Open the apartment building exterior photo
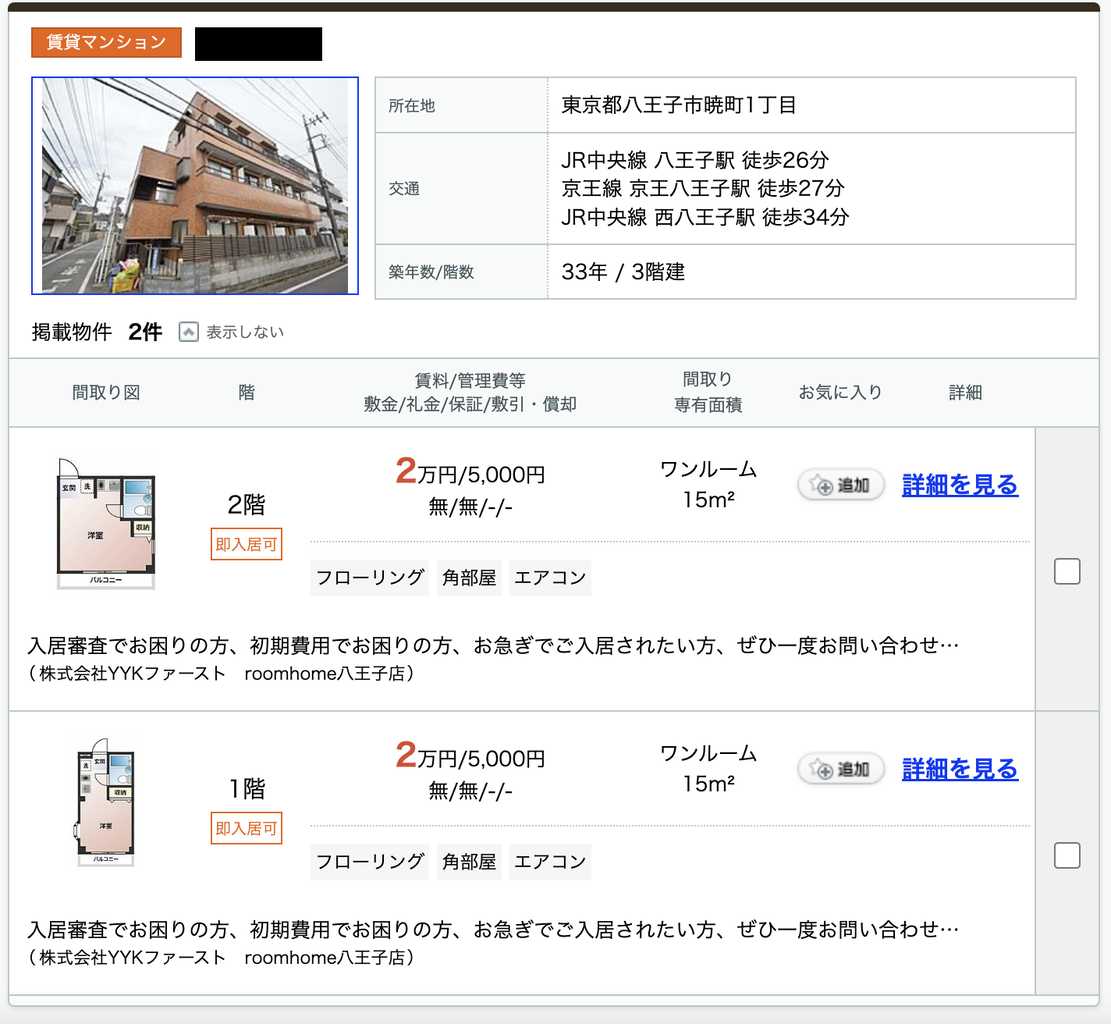 point(195,186)
